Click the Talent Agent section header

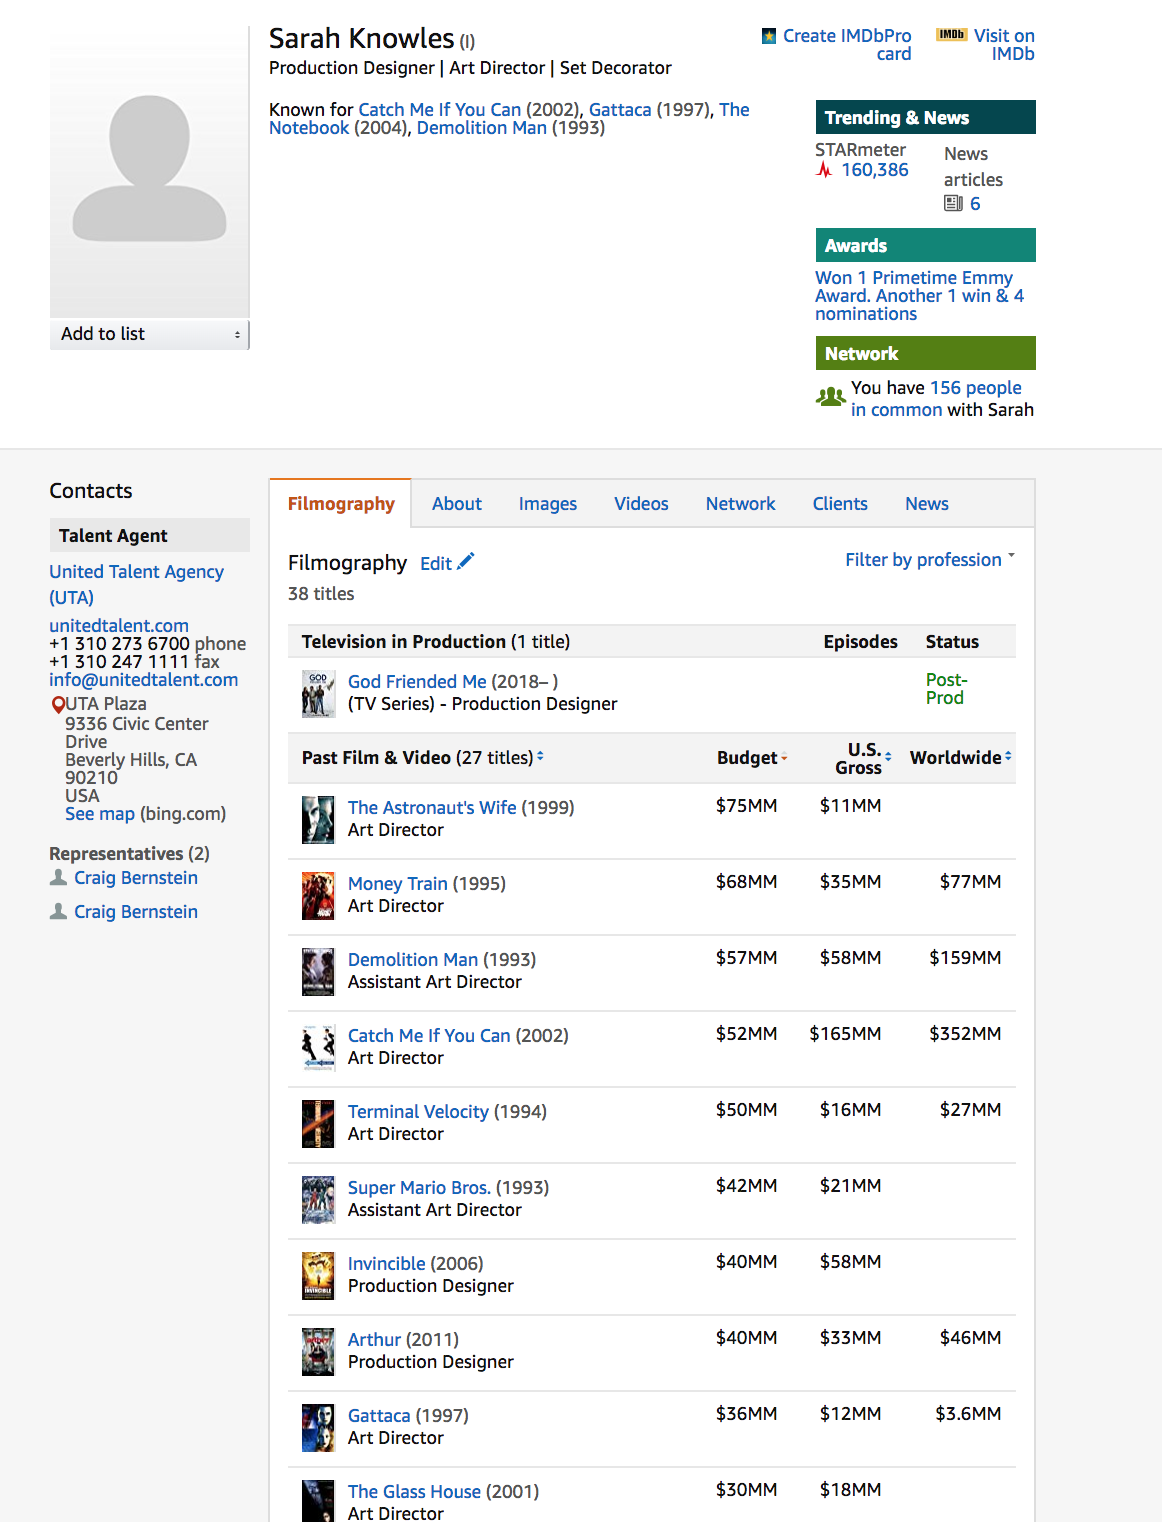pos(149,535)
